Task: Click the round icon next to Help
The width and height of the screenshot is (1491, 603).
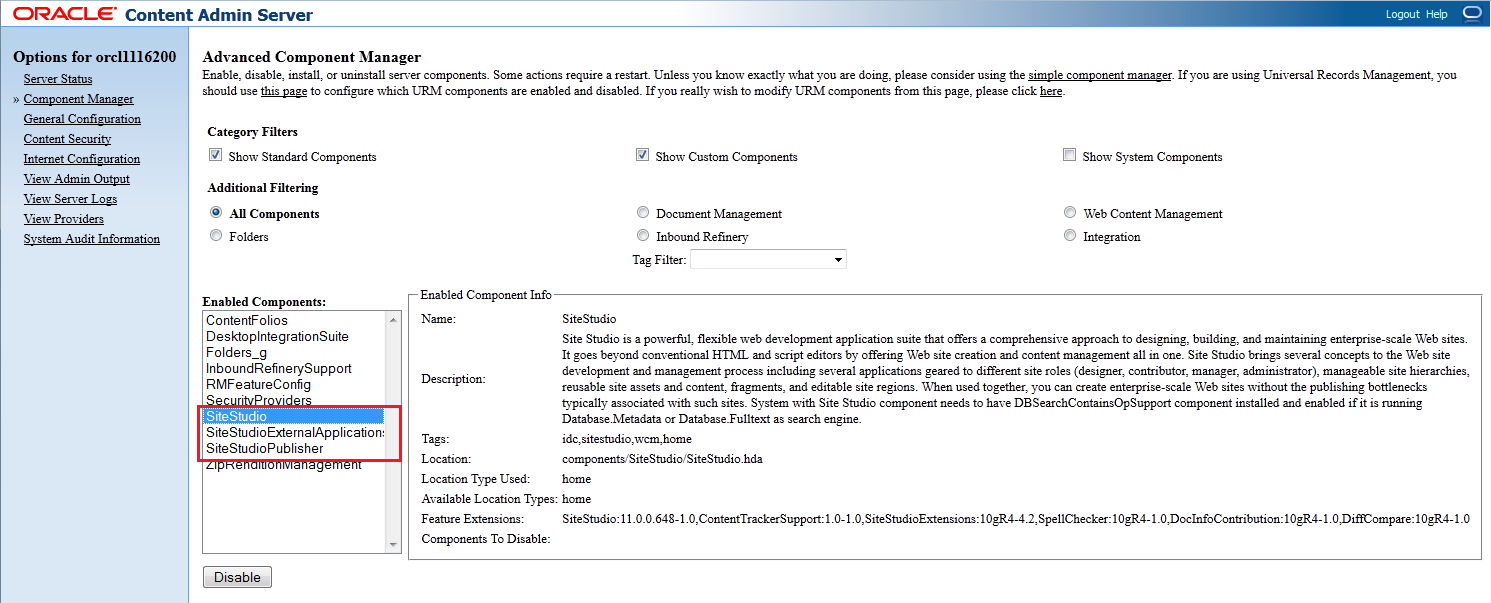Action: (1470, 13)
